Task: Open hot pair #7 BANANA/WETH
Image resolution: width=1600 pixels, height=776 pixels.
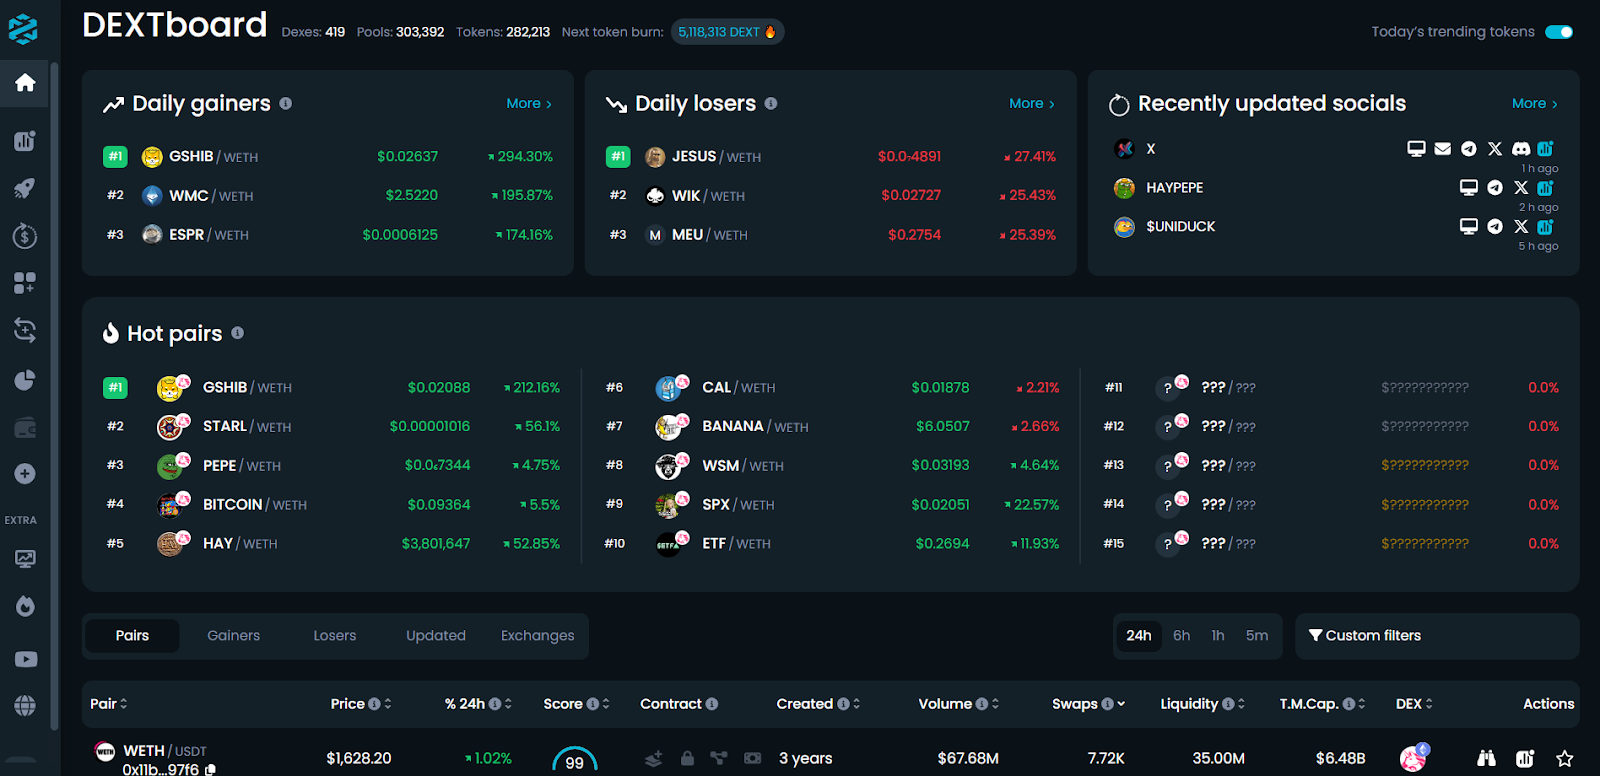Action: 832,427
